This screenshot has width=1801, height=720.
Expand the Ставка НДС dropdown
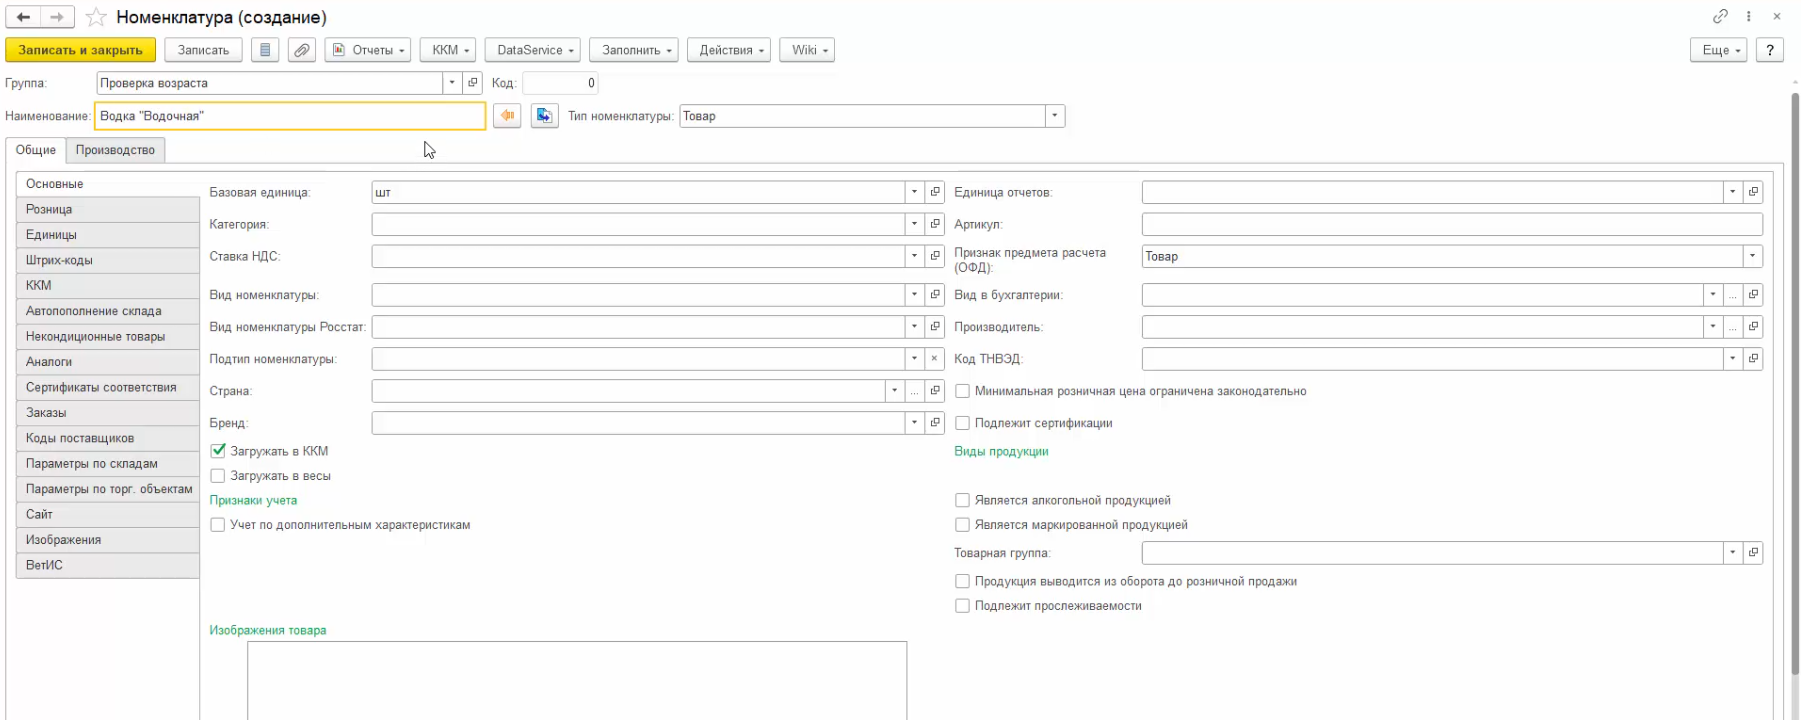pos(914,256)
